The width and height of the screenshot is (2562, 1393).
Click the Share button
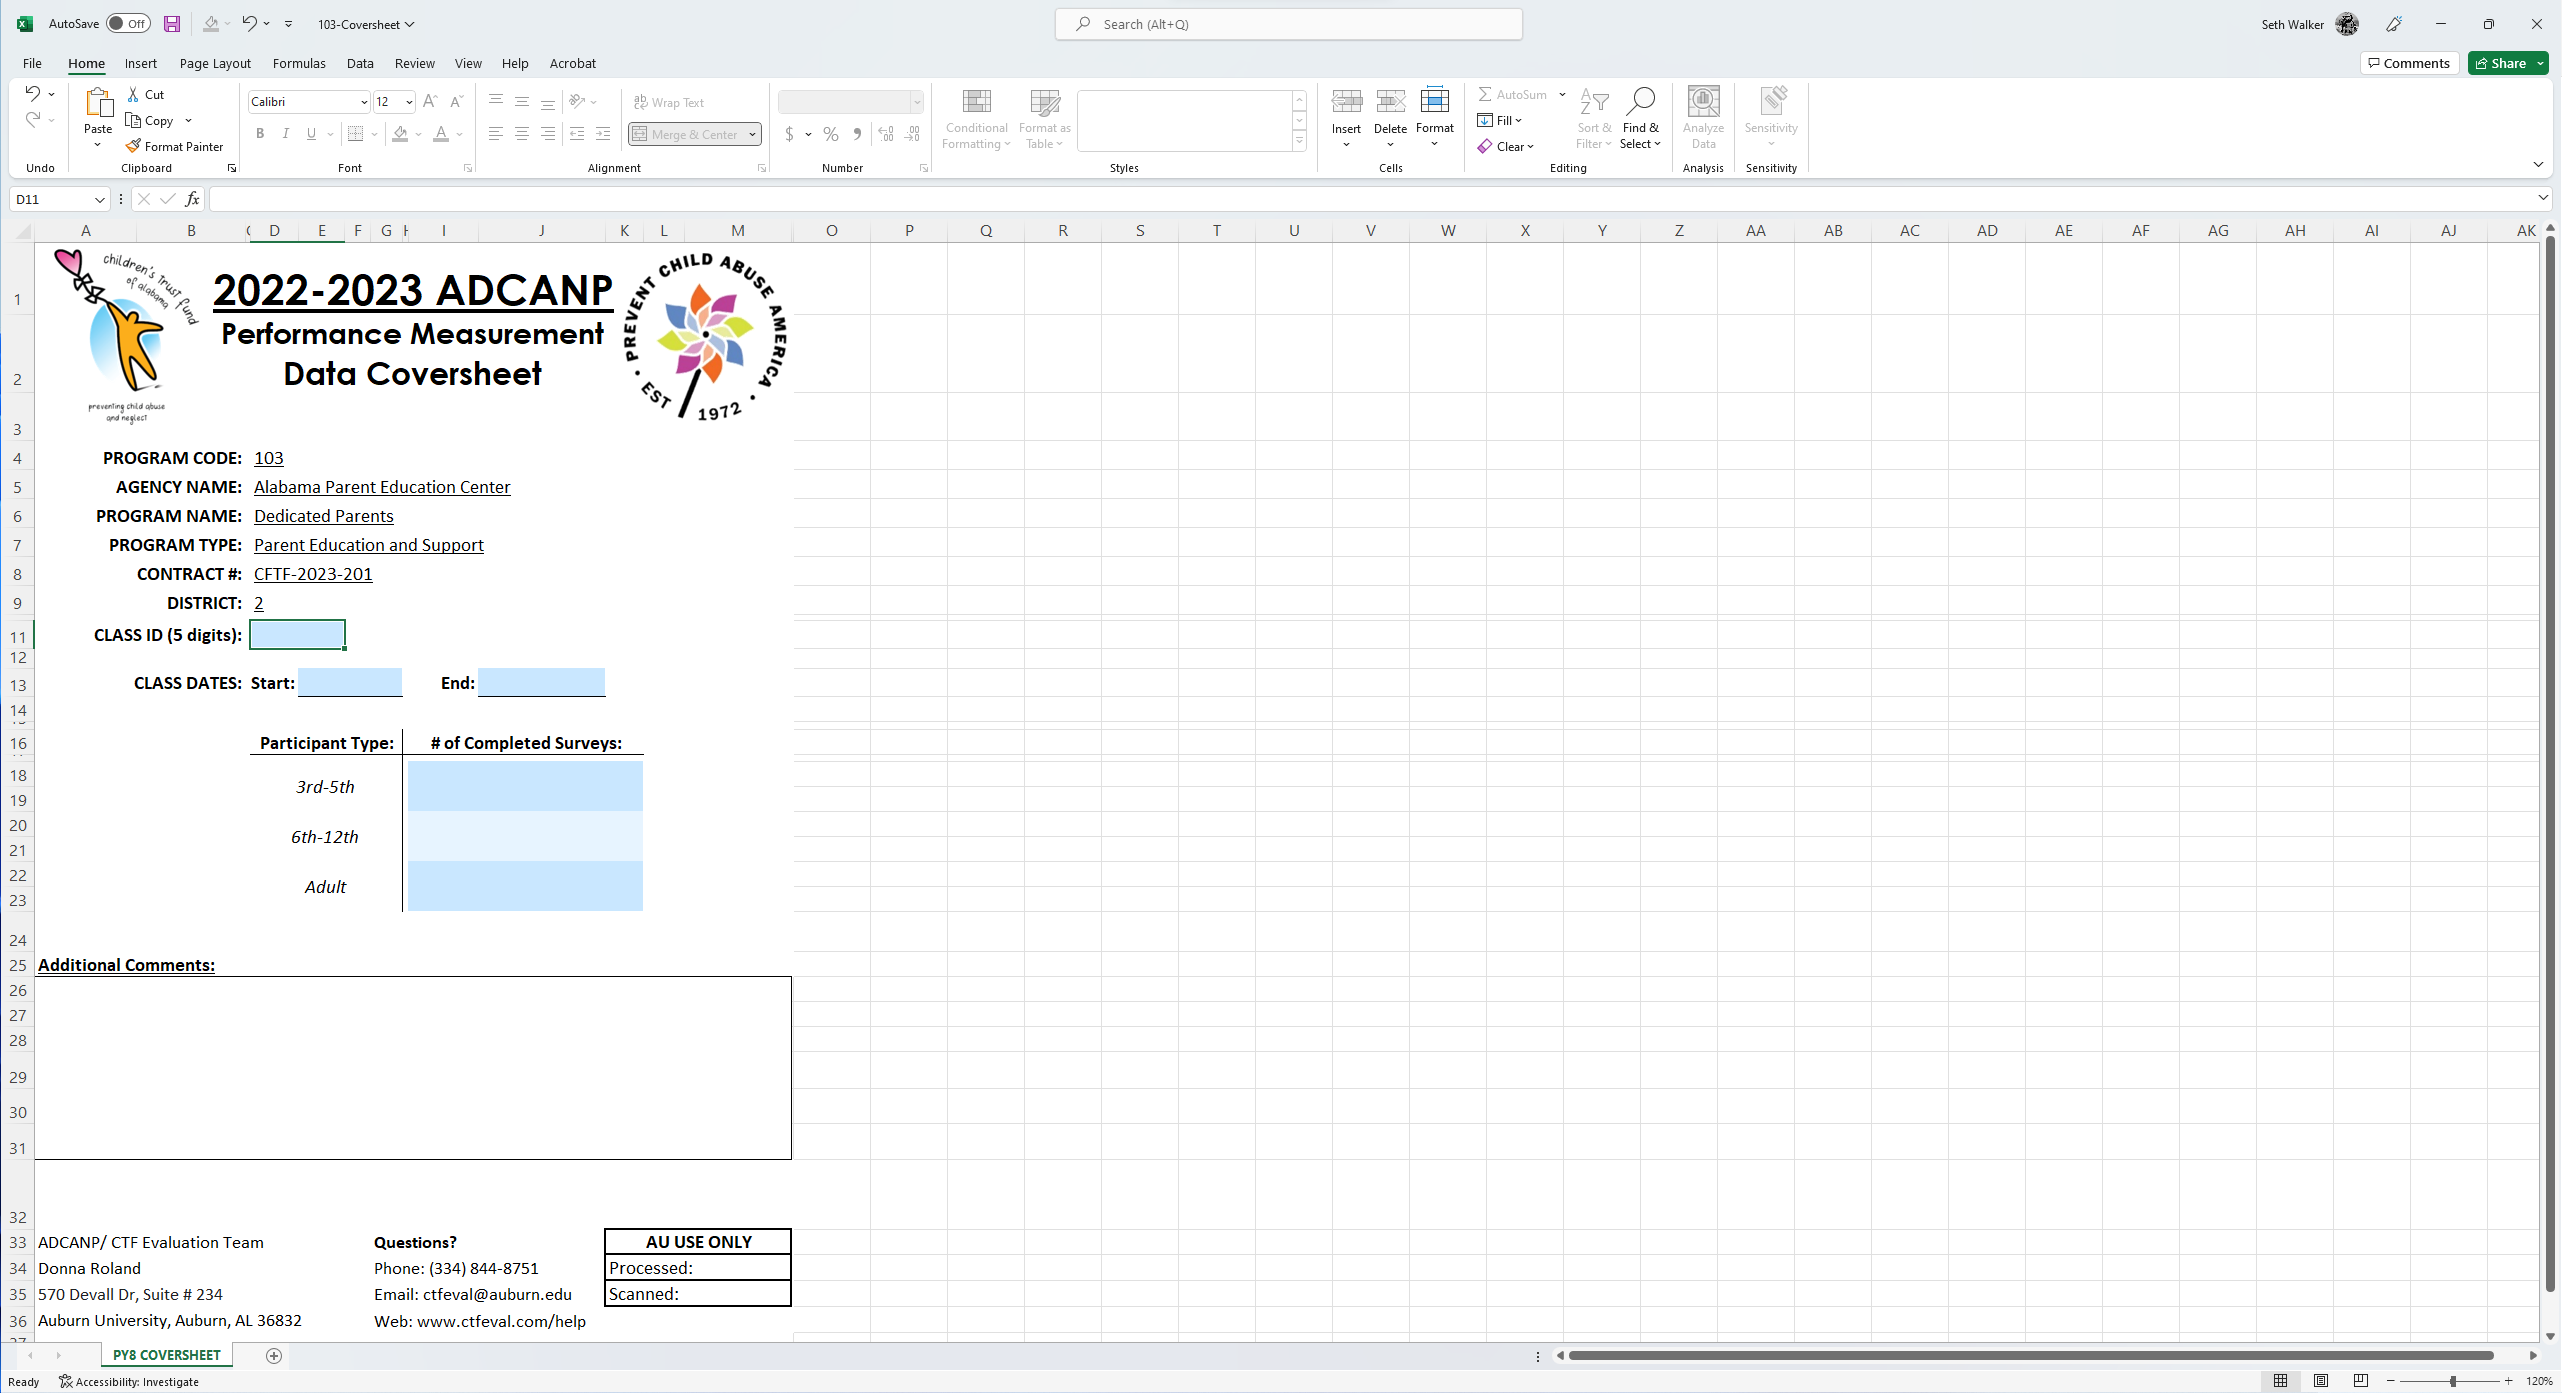click(2501, 63)
